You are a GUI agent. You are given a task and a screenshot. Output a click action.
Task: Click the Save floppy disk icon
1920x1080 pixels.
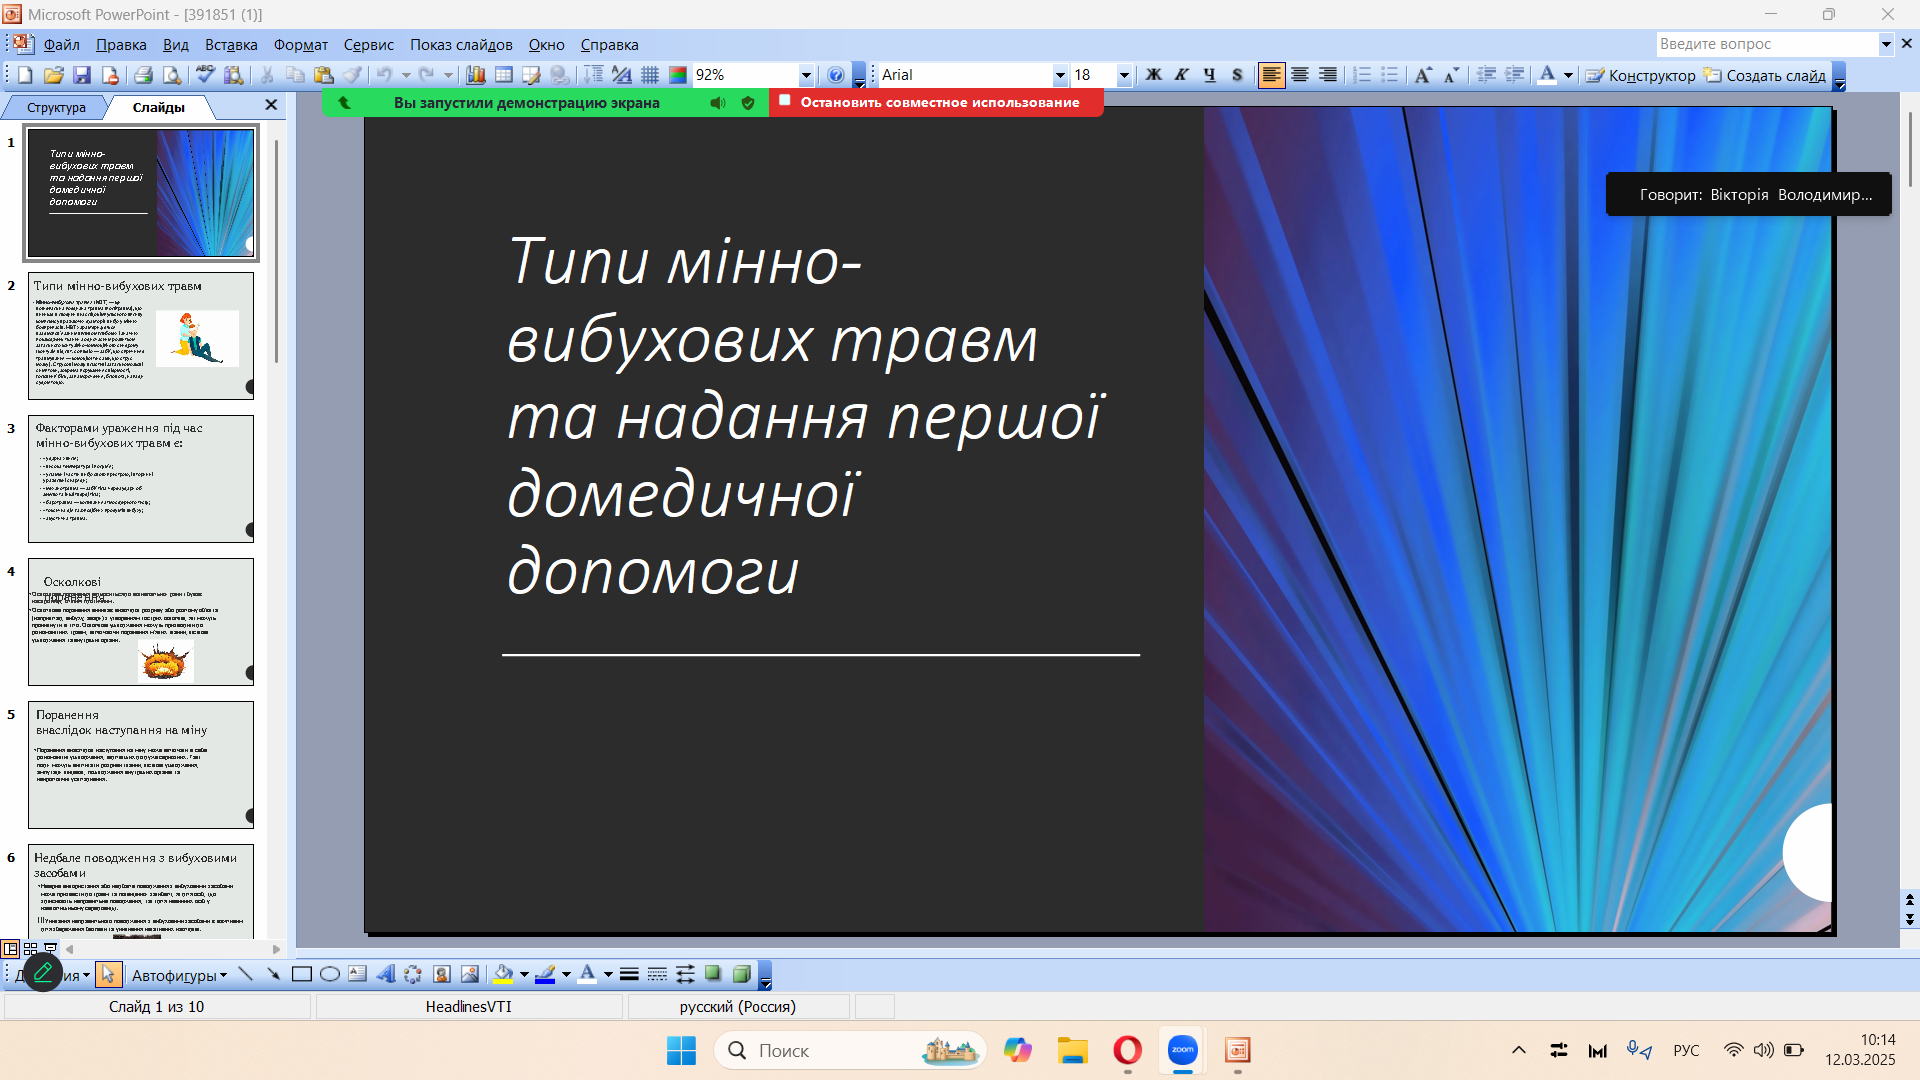[x=82, y=75]
